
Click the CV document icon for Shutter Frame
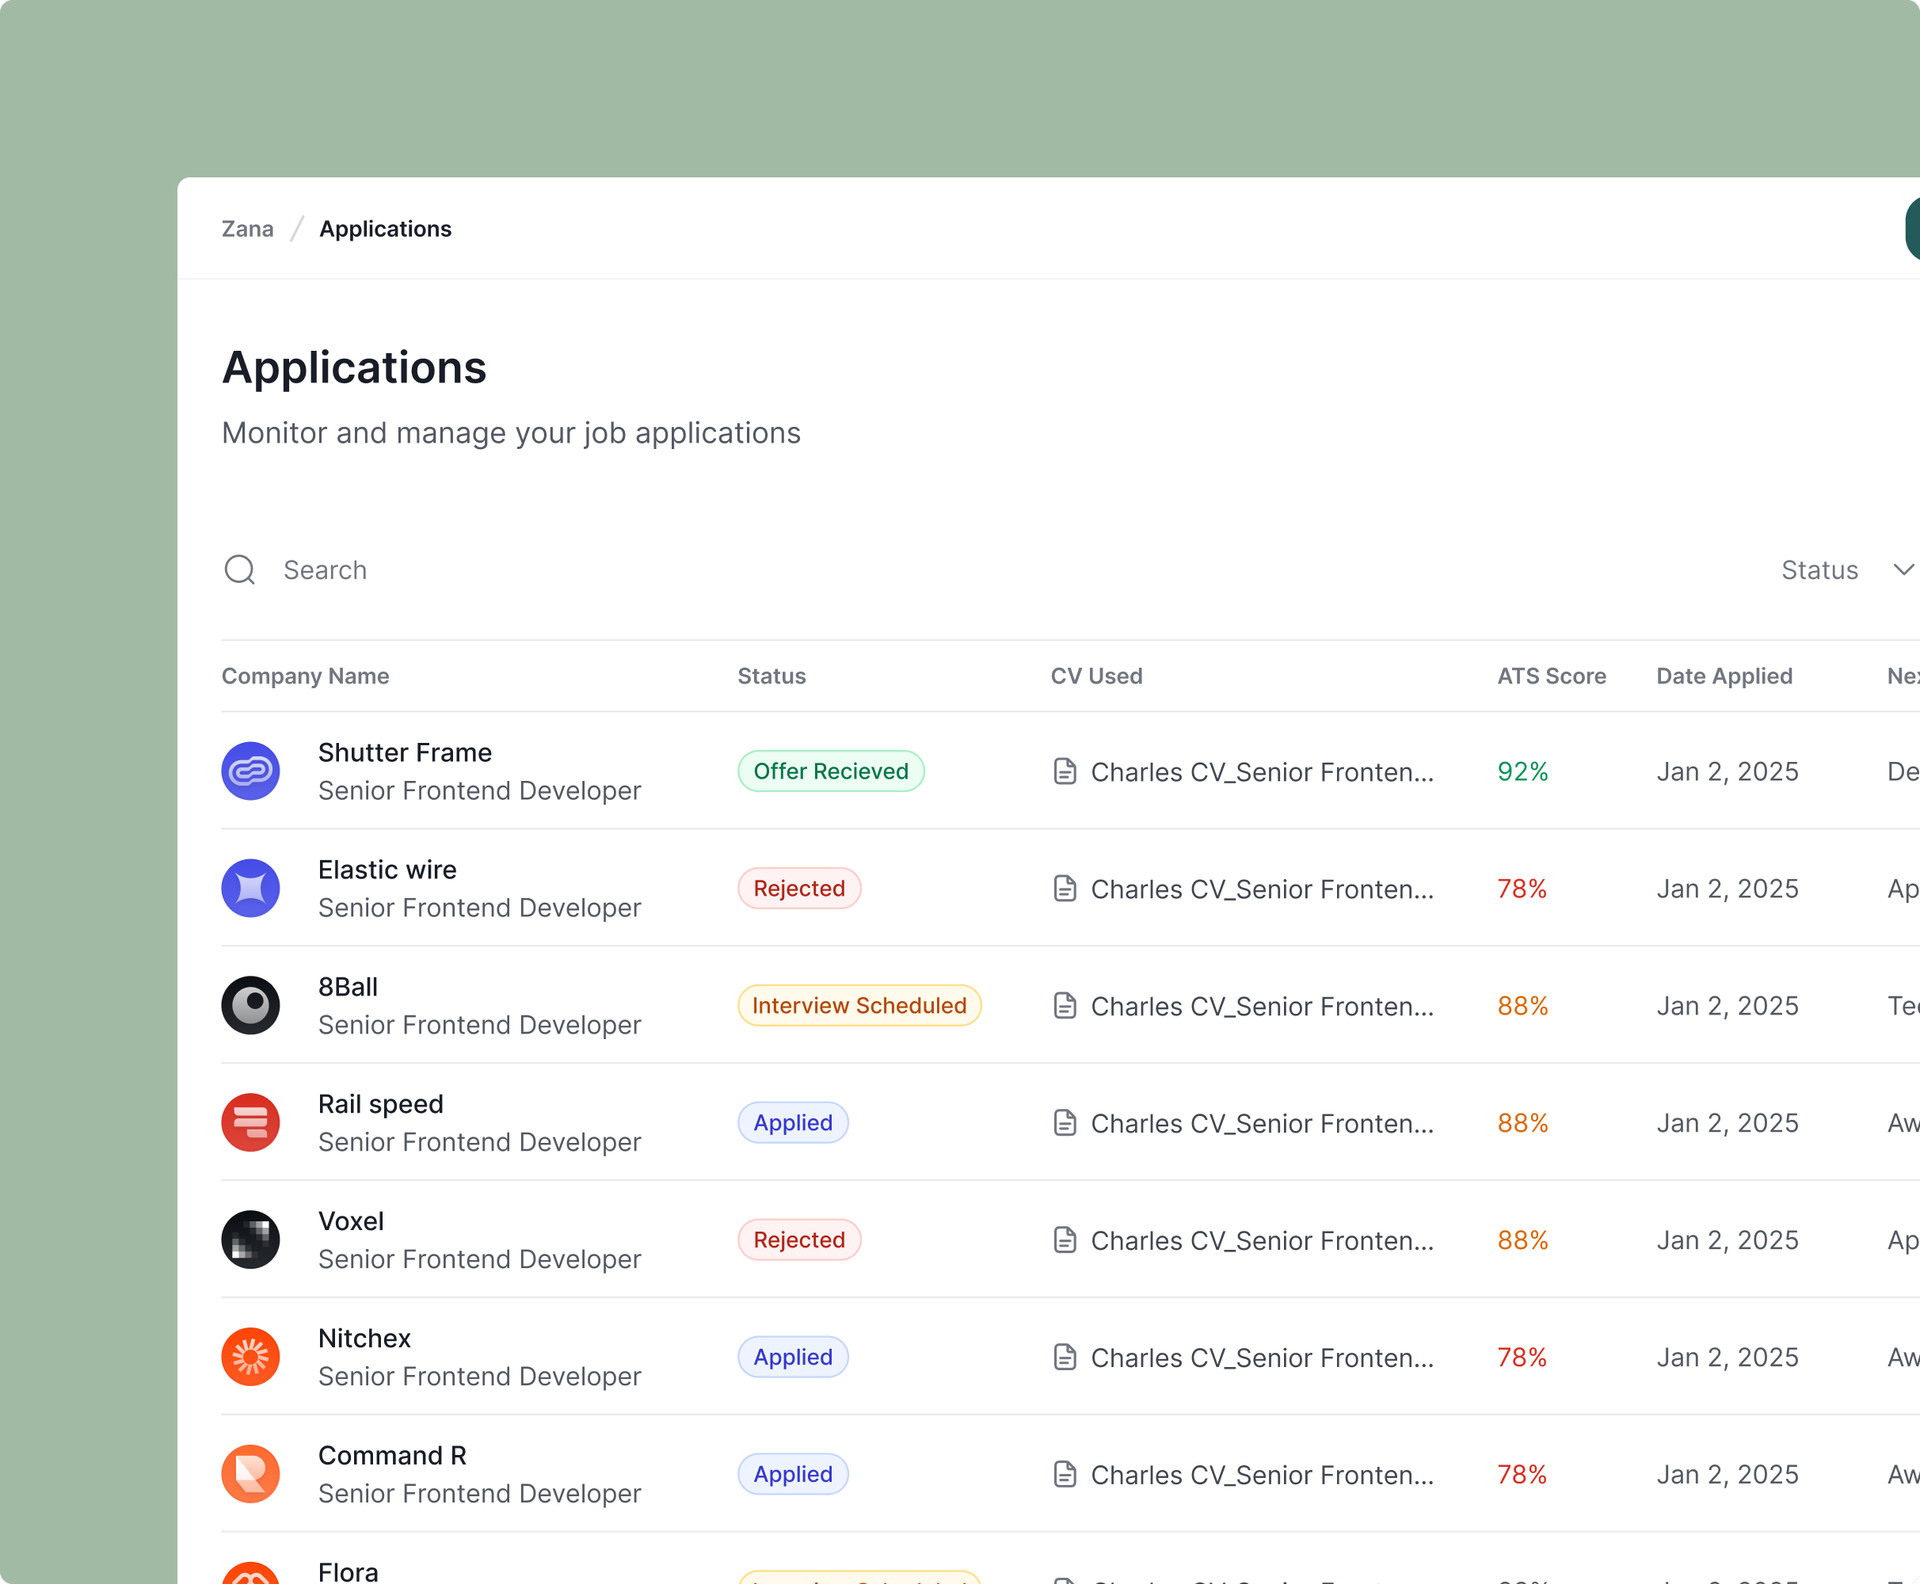coord(1065,771)
